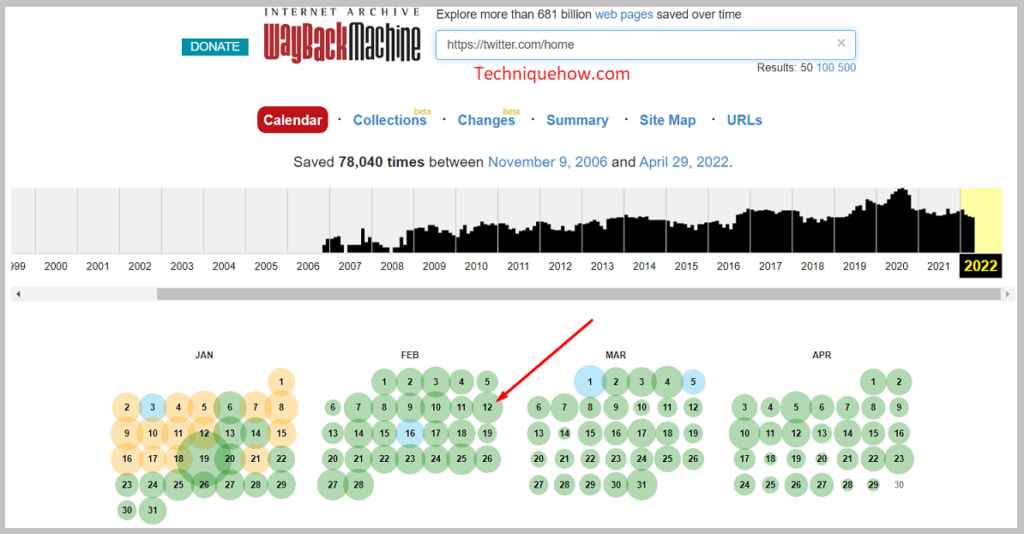Switch to the Summary tab
The image size is (1024, 534).
pyautogui.click(x=577, y=120)
